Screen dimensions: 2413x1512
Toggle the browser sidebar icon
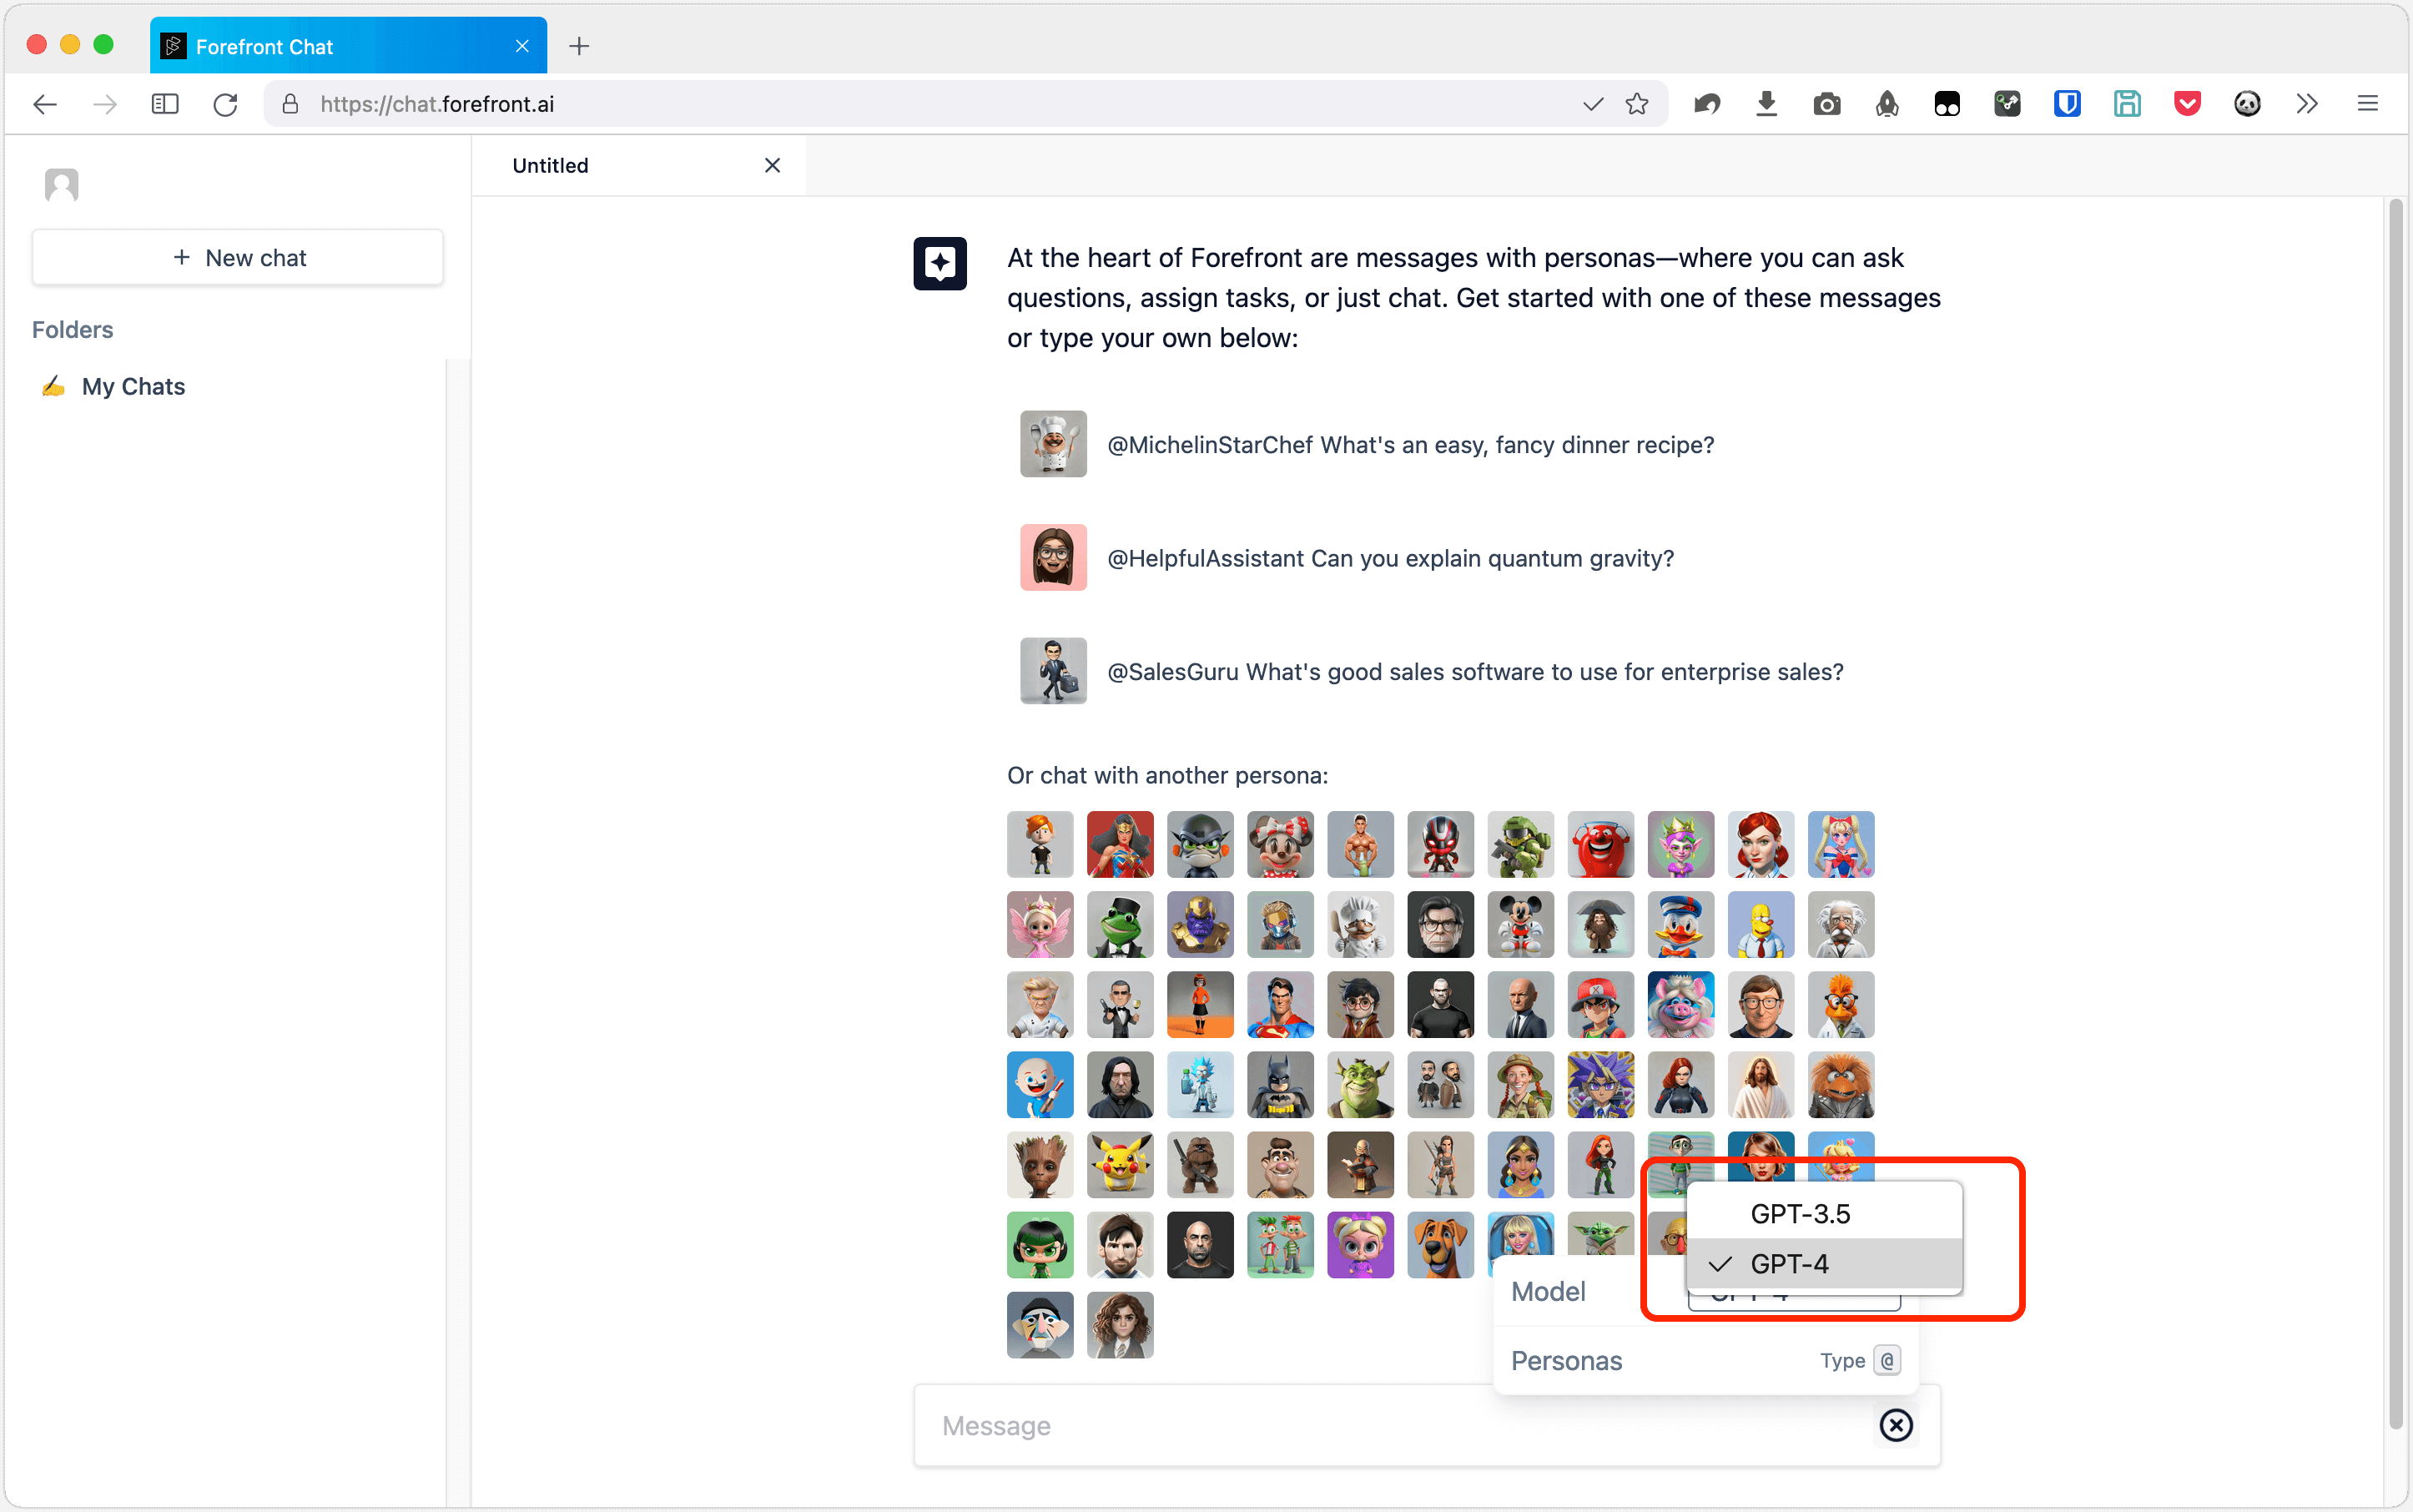[165, 104]
